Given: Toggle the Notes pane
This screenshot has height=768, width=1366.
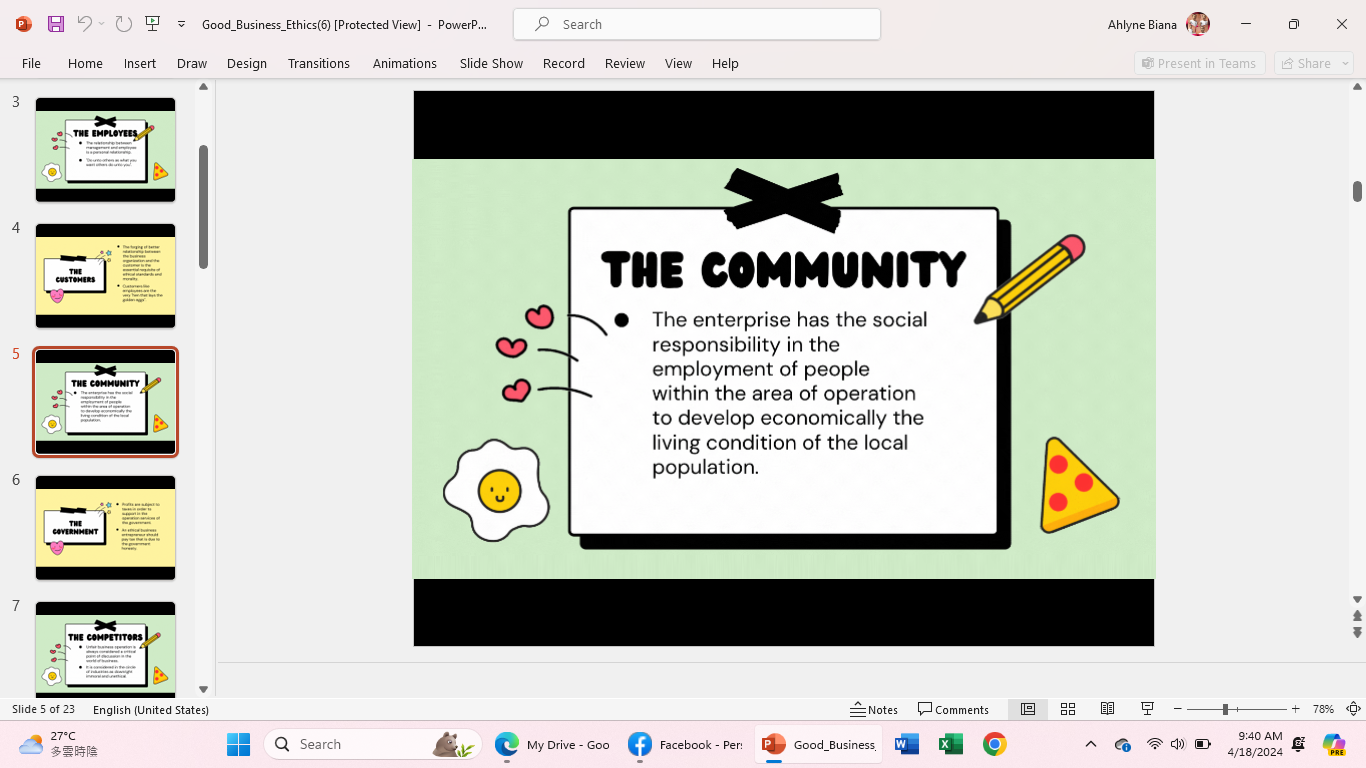Looking at the screenshot, I should click(x=874, y=709).
